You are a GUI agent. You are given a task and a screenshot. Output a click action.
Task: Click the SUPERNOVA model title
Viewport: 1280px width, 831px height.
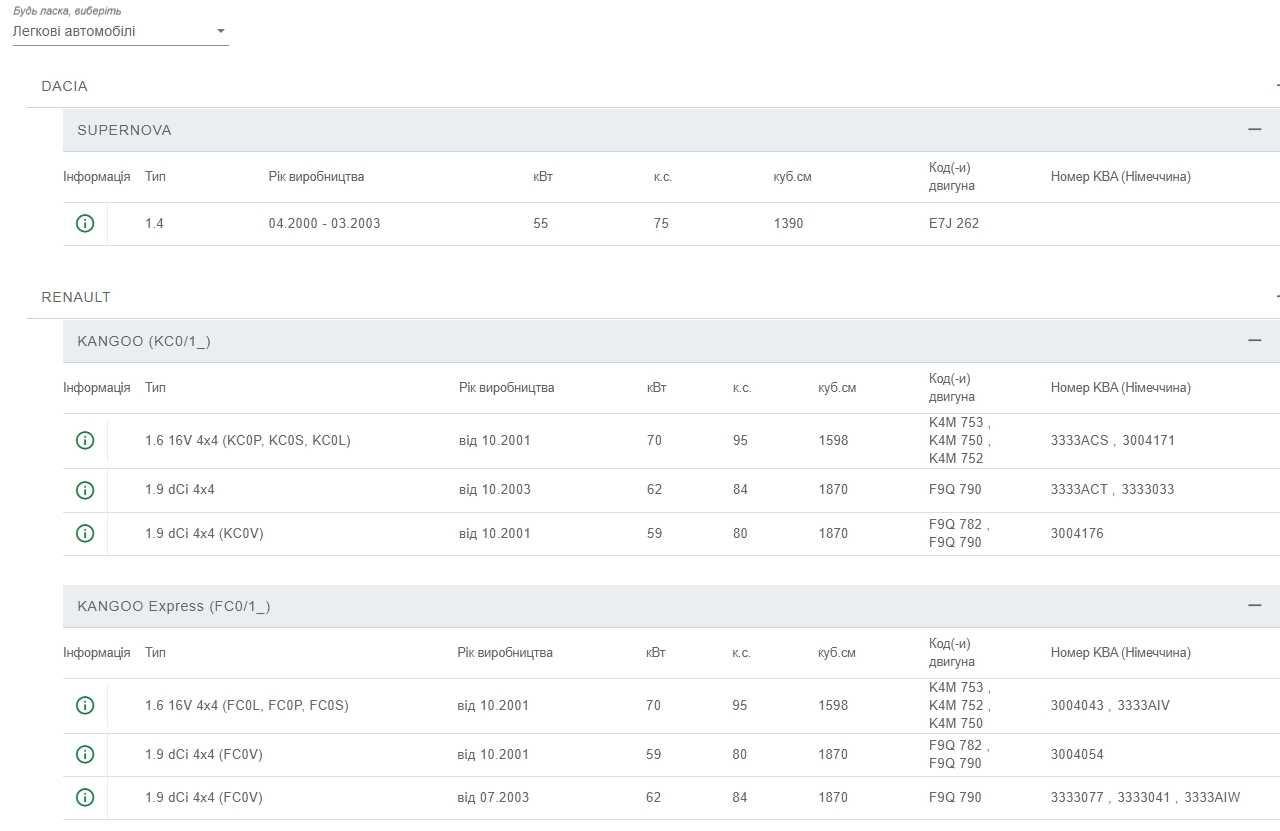[x=124, y=130]
